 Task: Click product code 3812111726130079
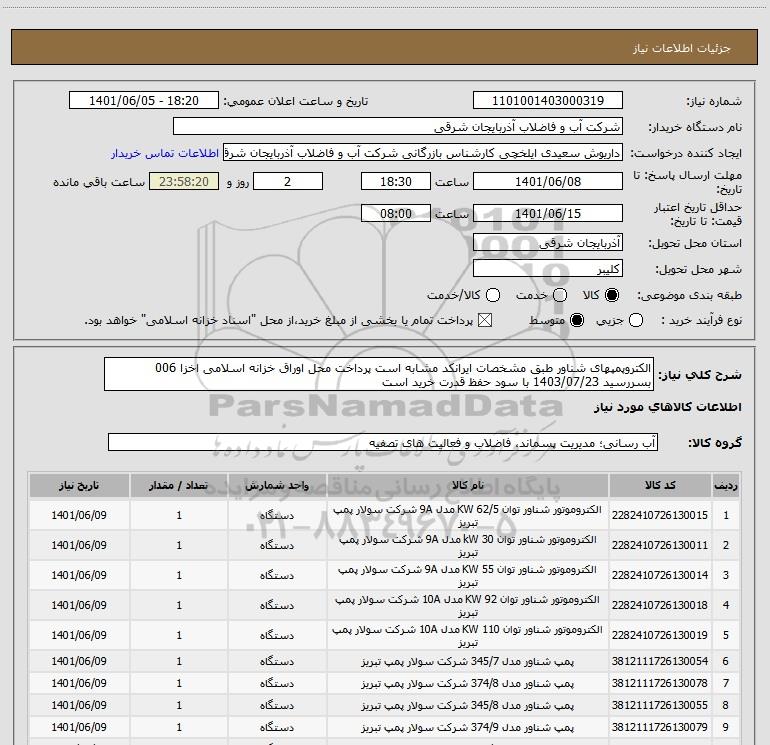pyautogui.click(x=660, y=727)
